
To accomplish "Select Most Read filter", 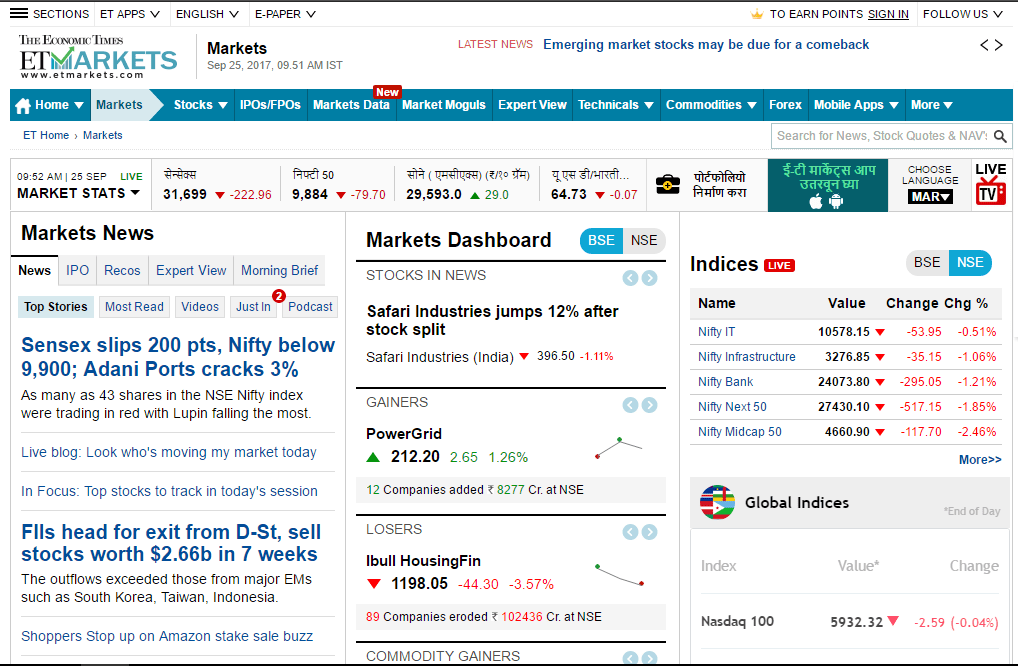I will click(134, 306).
